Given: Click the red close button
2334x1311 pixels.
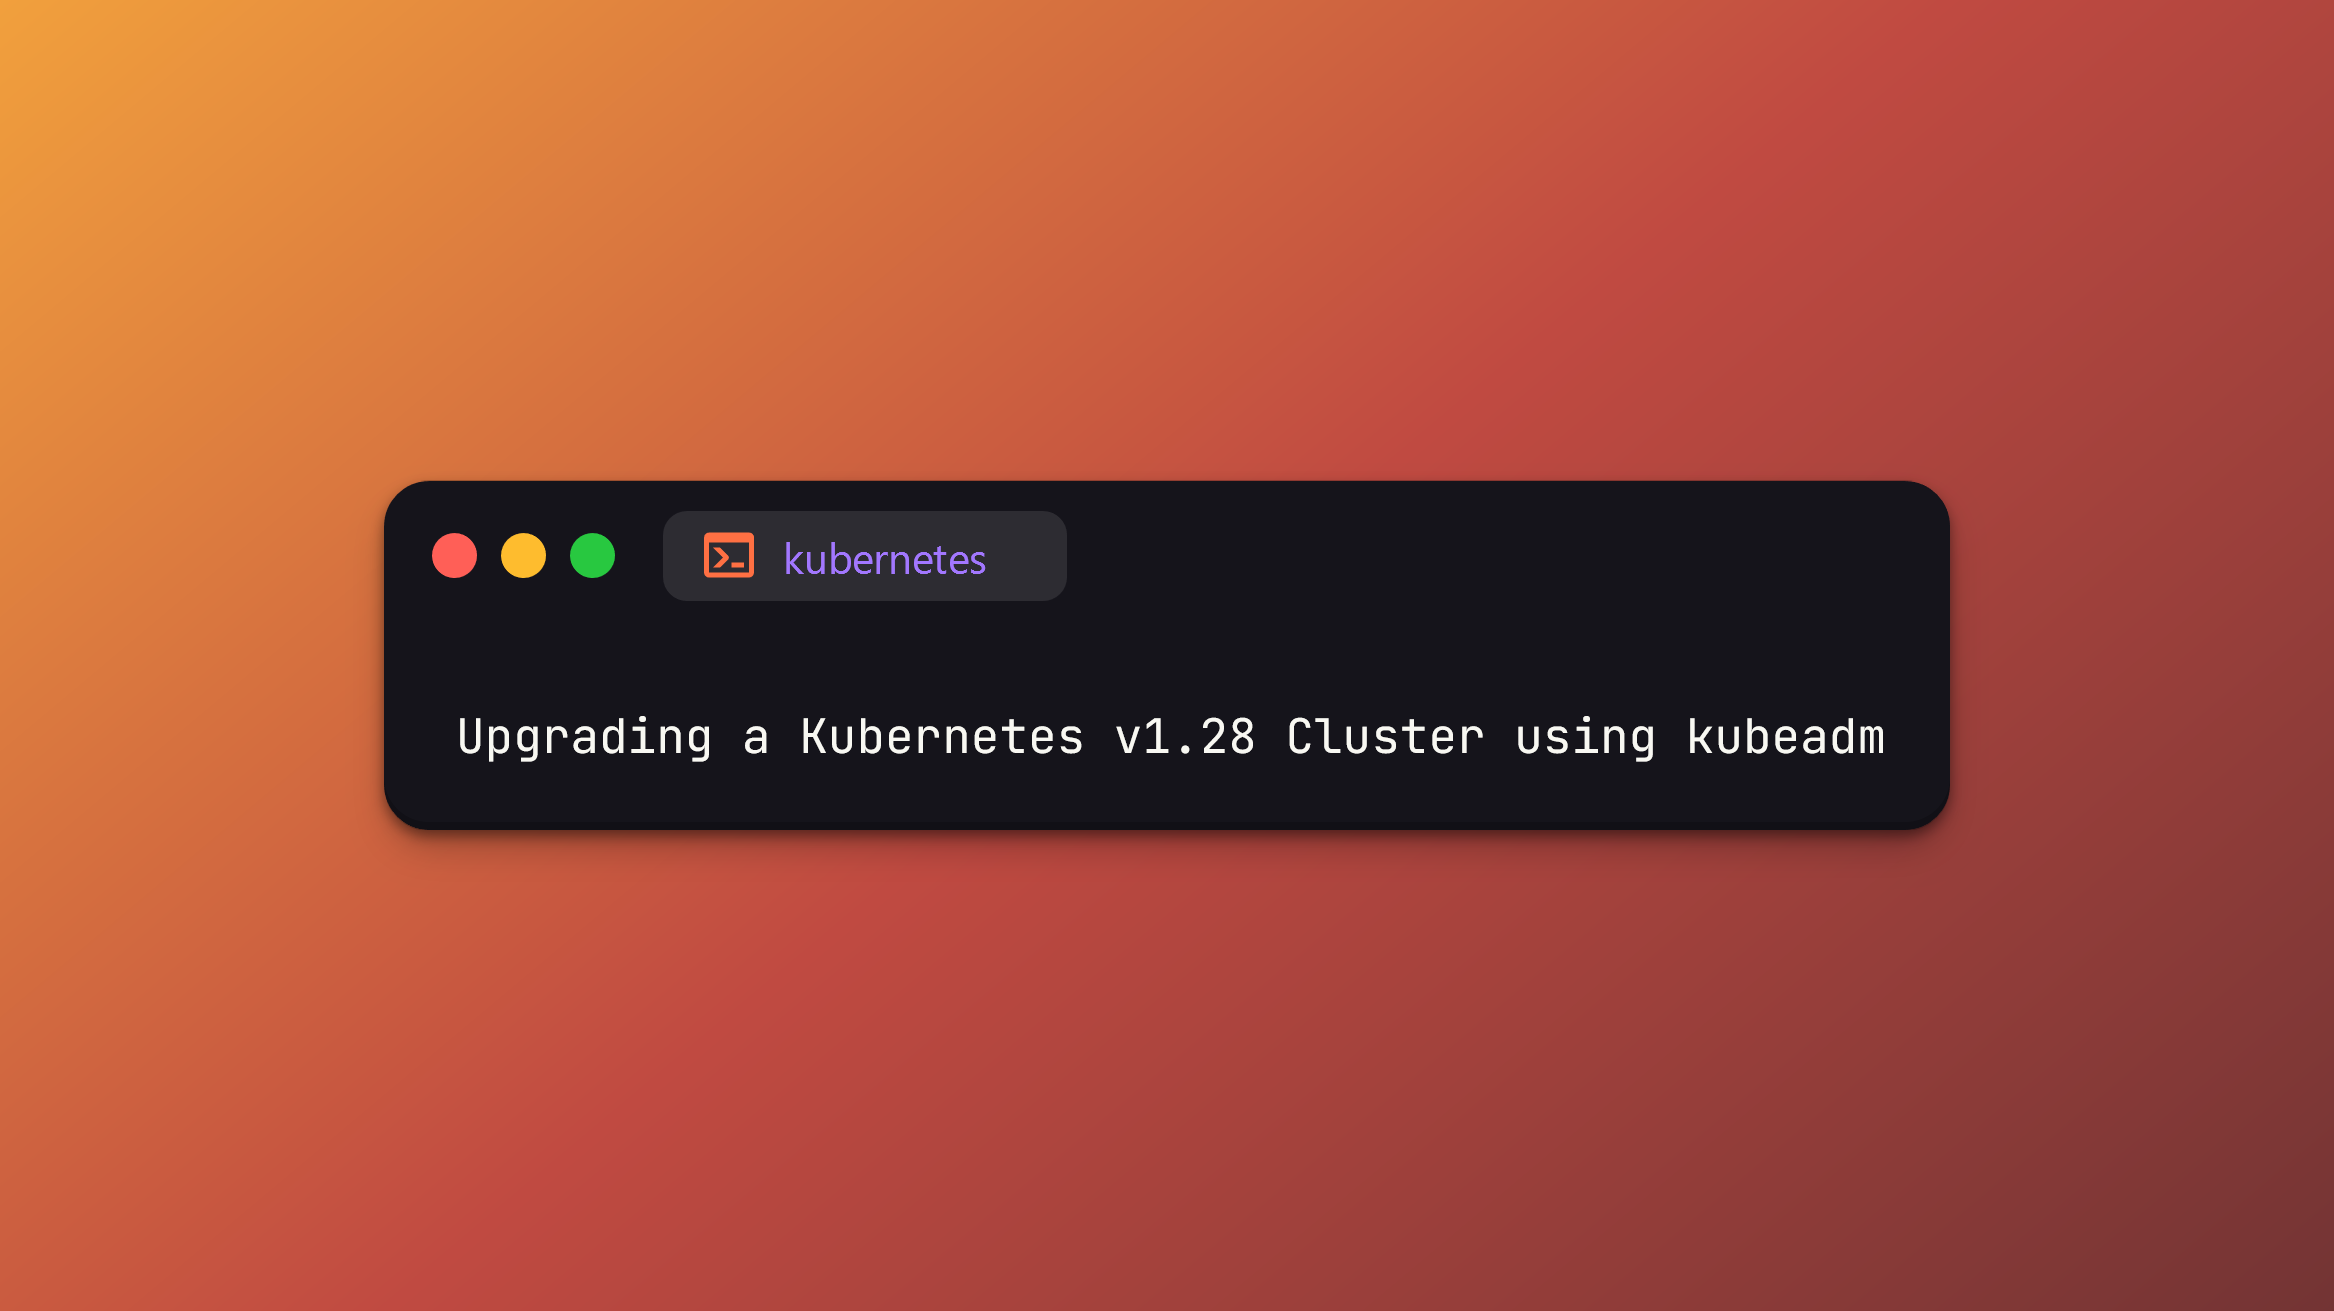Looking at the screenshot, I should click(454, 556).
